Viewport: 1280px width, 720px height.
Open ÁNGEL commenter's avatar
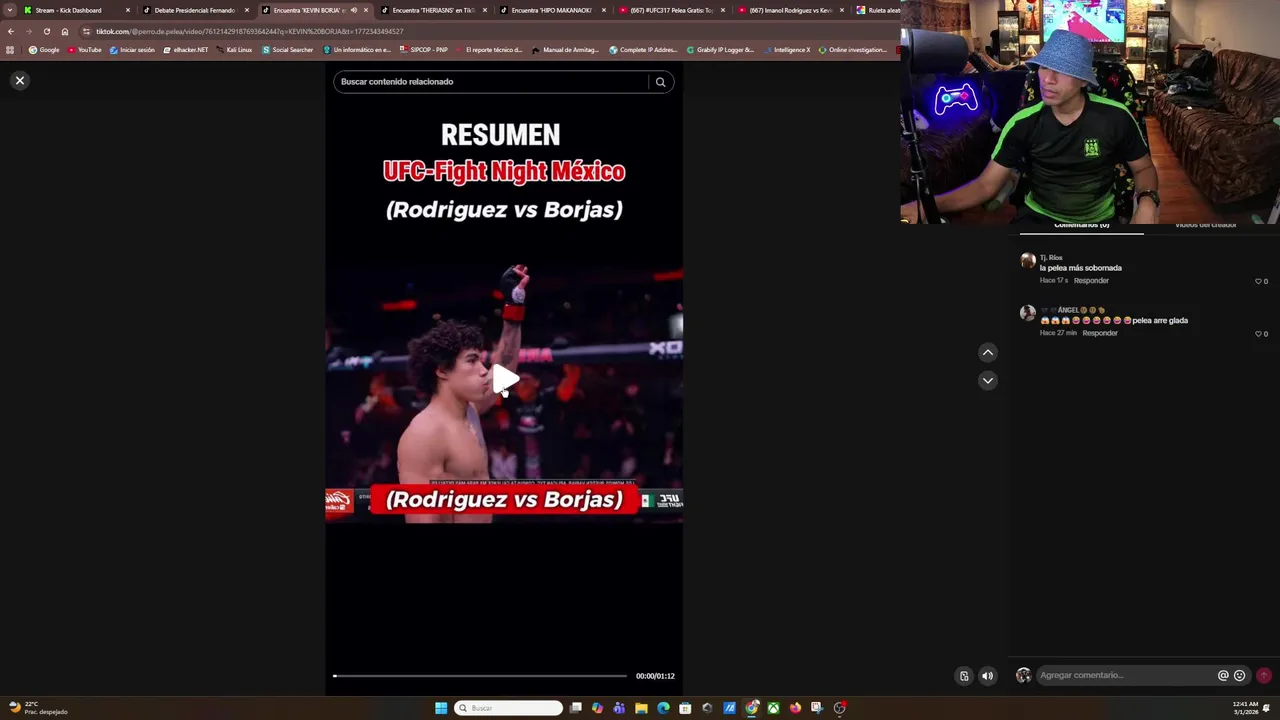pos(1027,313)
